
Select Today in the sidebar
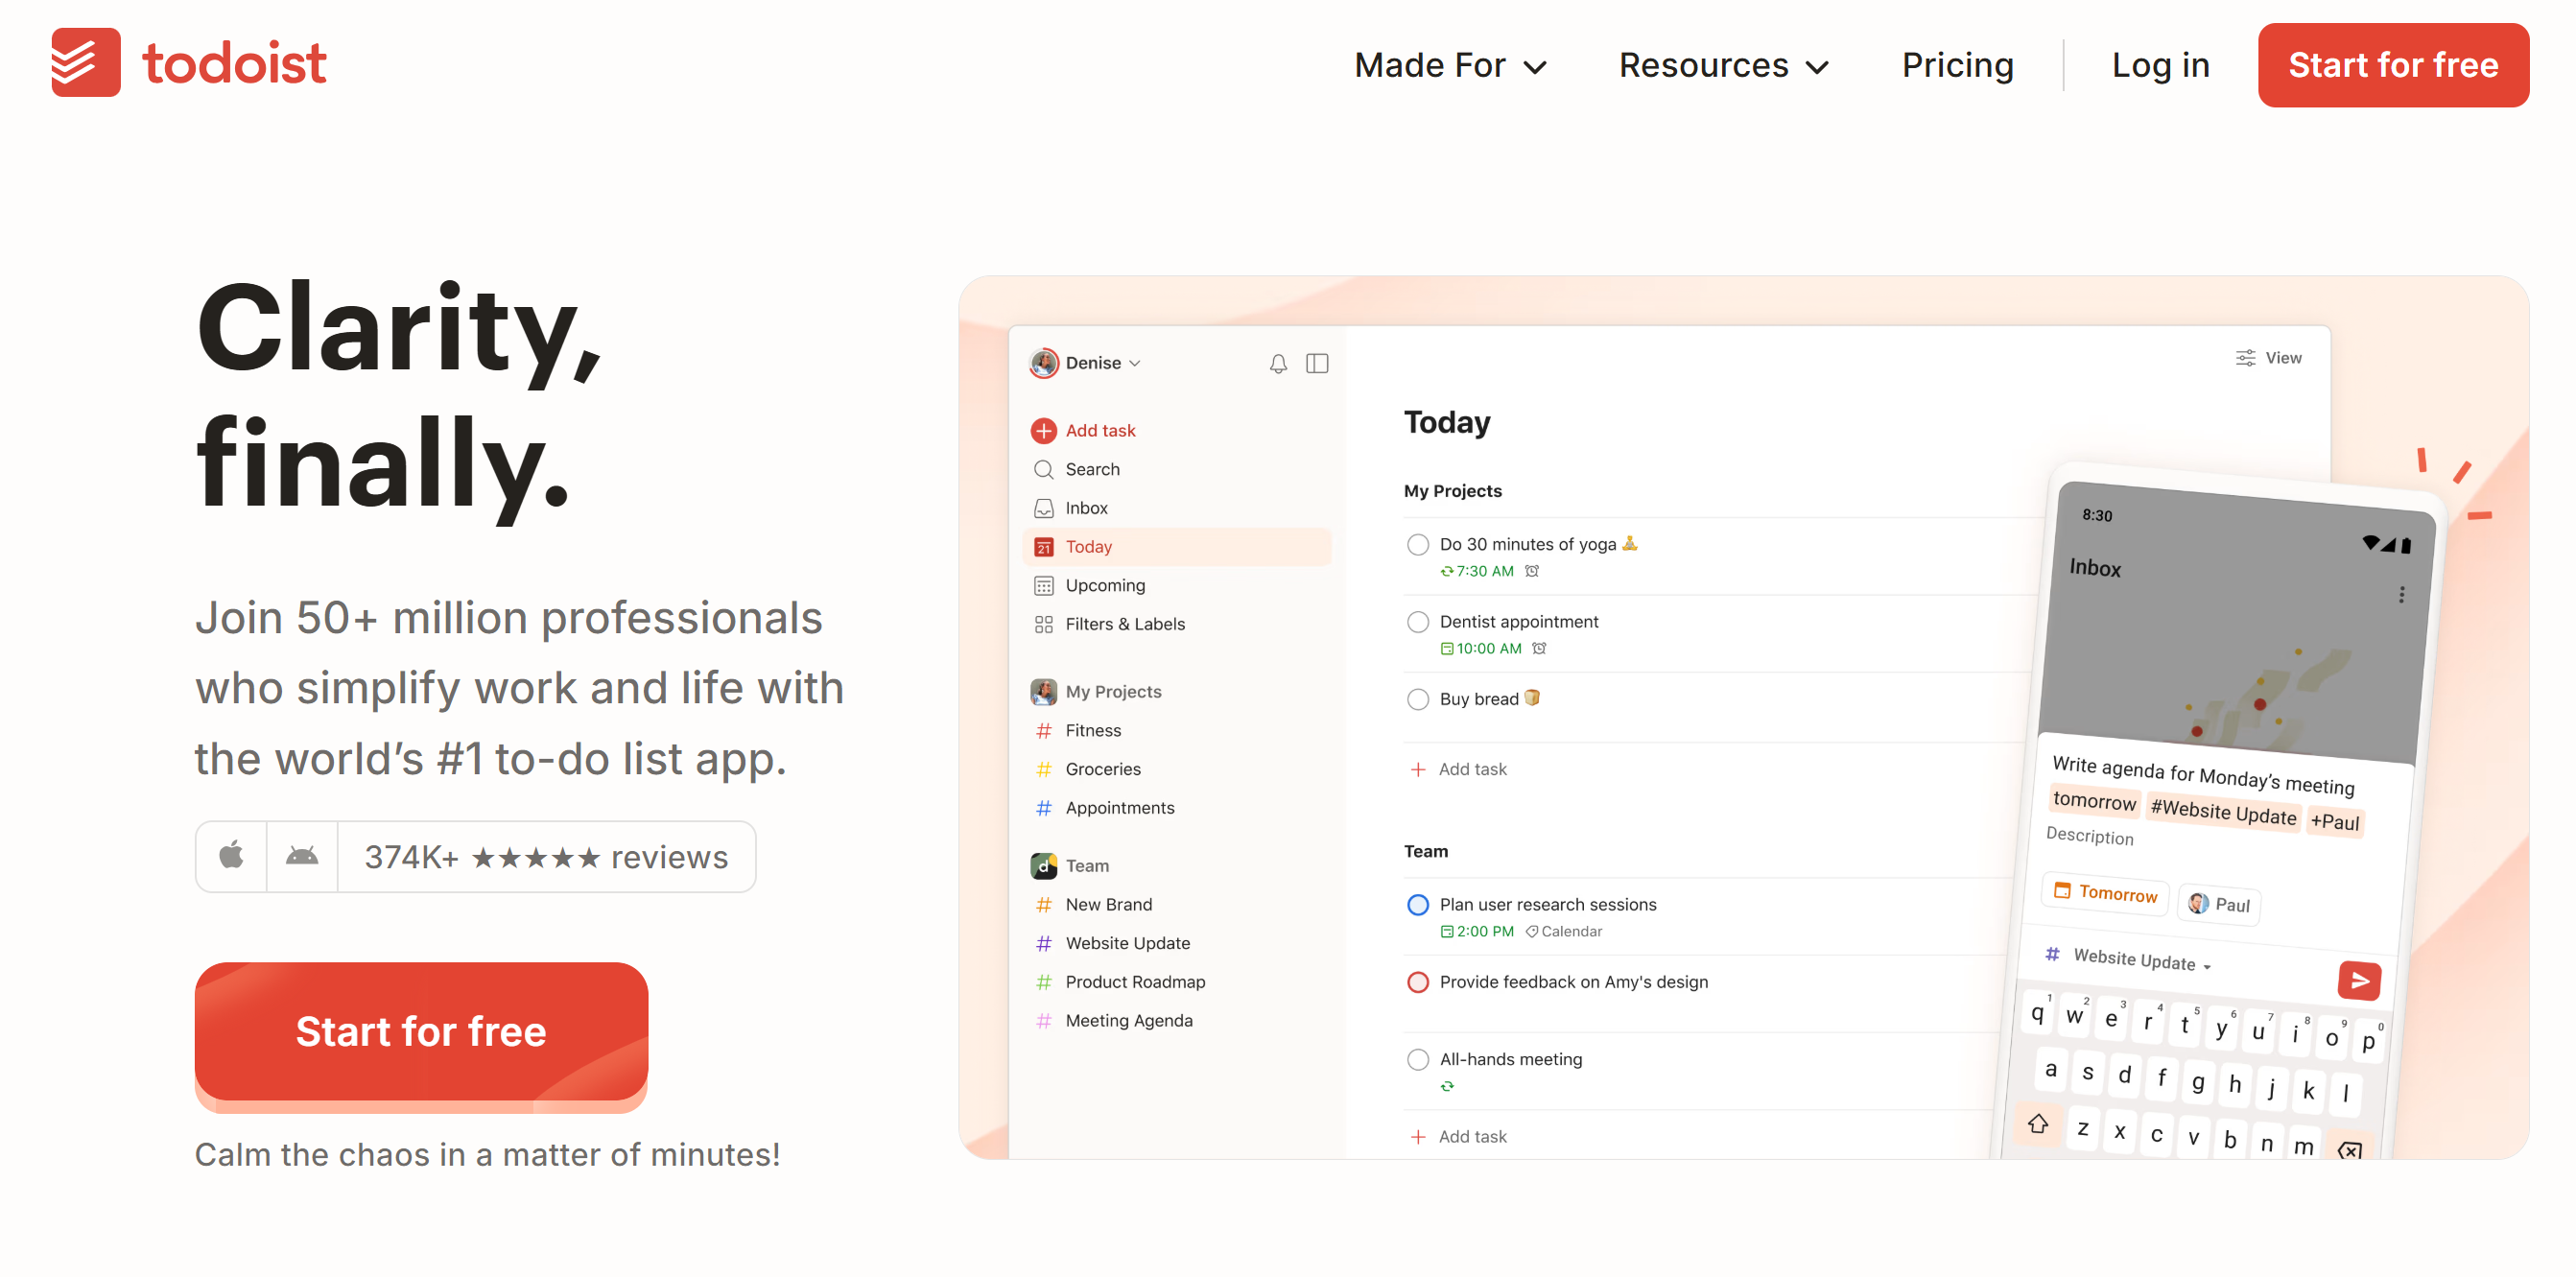(1177, 547)
